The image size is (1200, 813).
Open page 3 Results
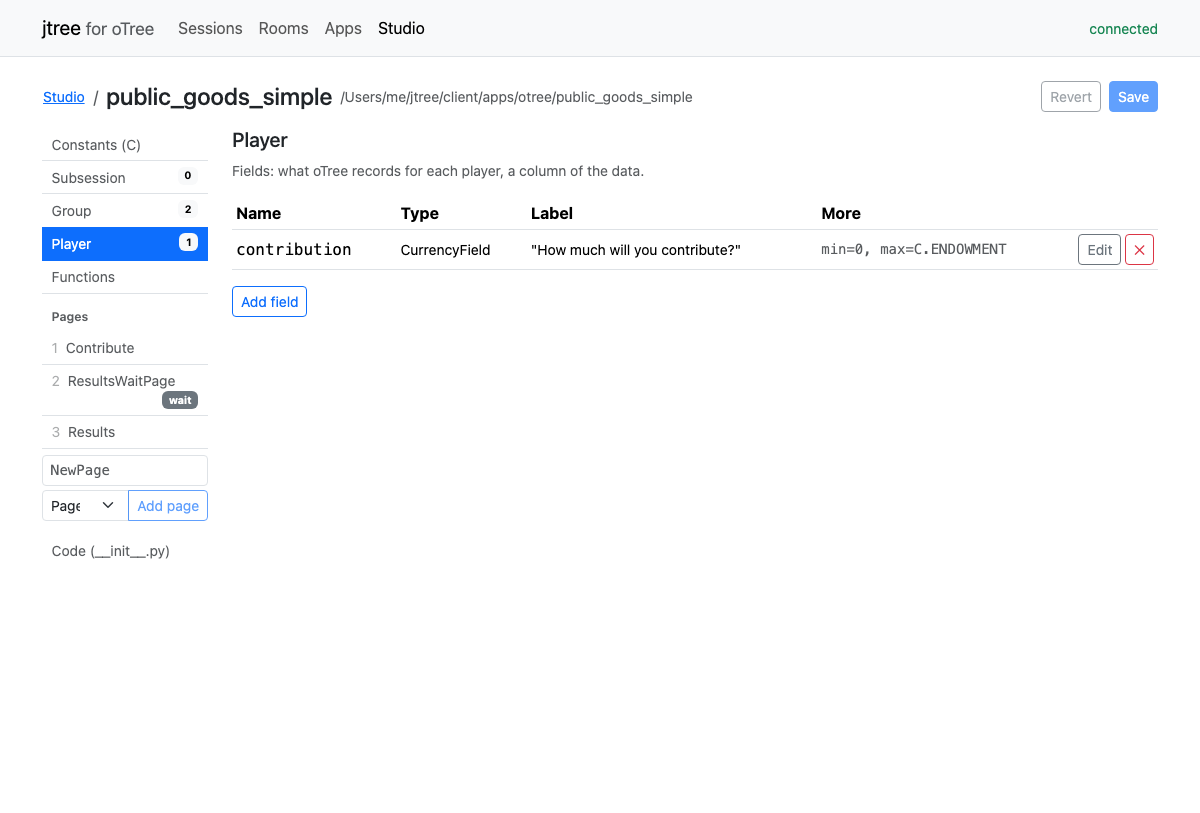coord(125,432)
